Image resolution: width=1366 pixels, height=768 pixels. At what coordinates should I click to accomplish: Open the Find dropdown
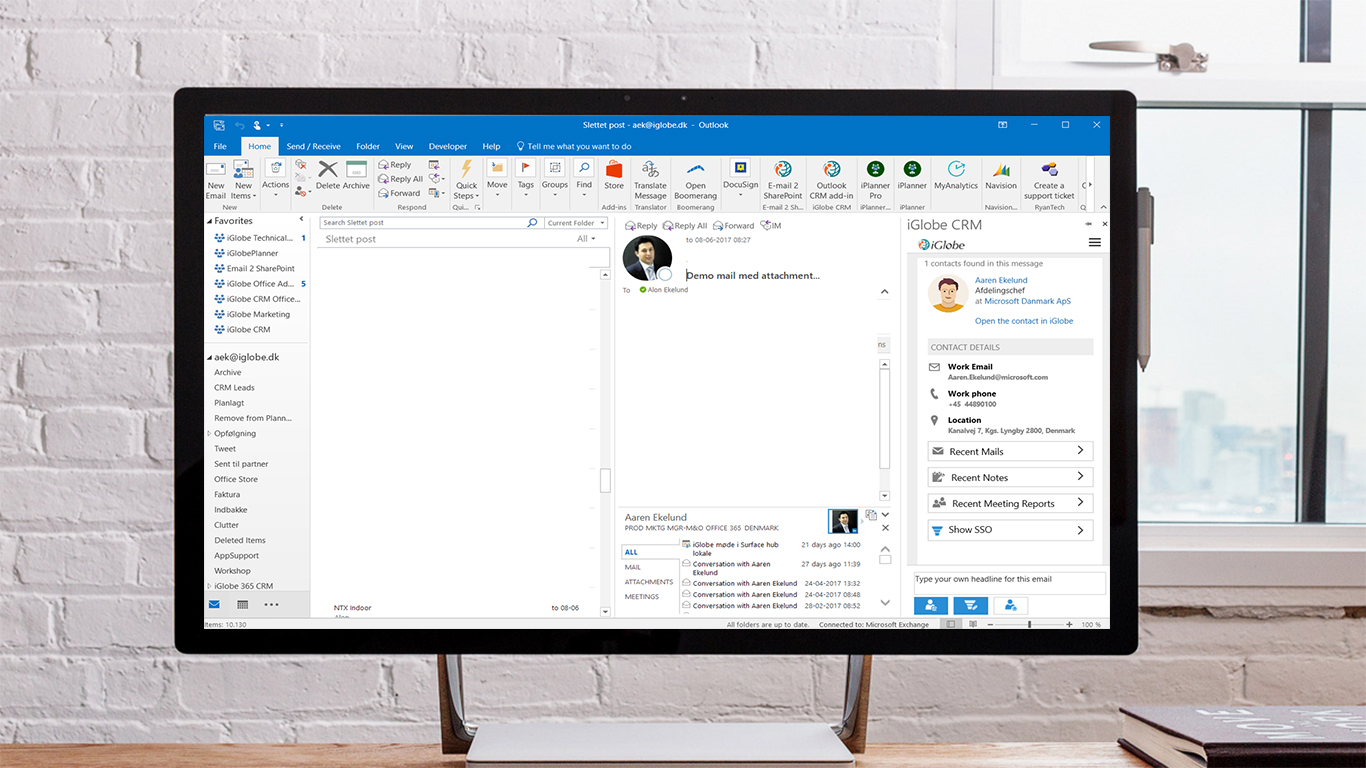(584, 178)
